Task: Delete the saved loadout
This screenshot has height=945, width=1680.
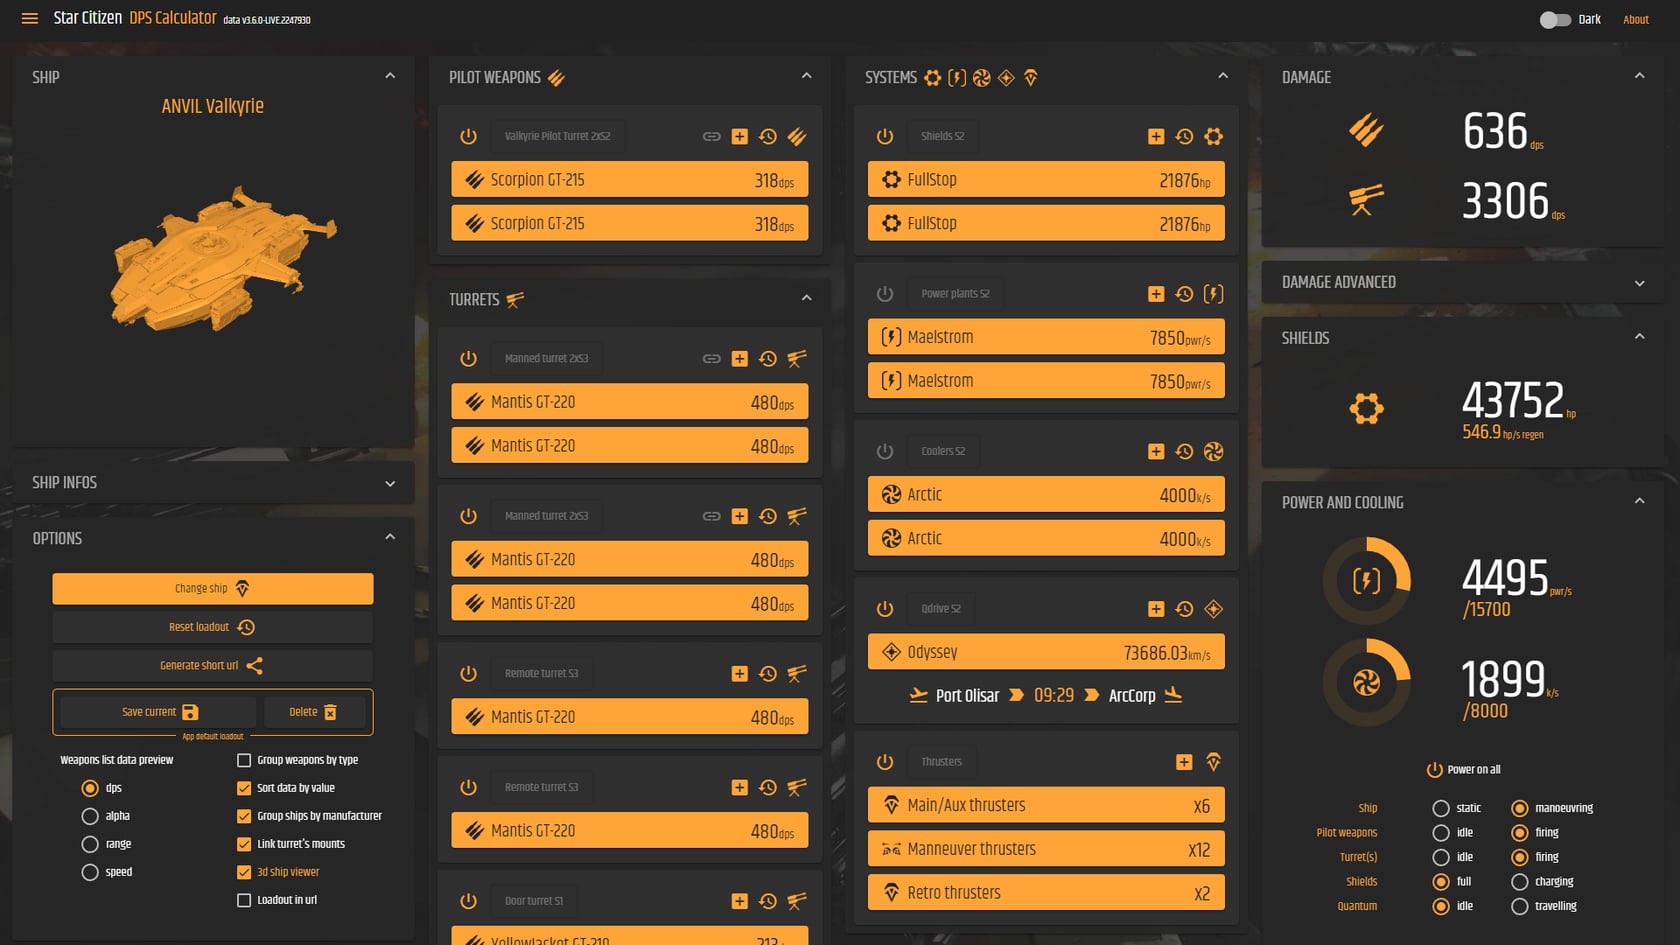Action: coord(313,712)
